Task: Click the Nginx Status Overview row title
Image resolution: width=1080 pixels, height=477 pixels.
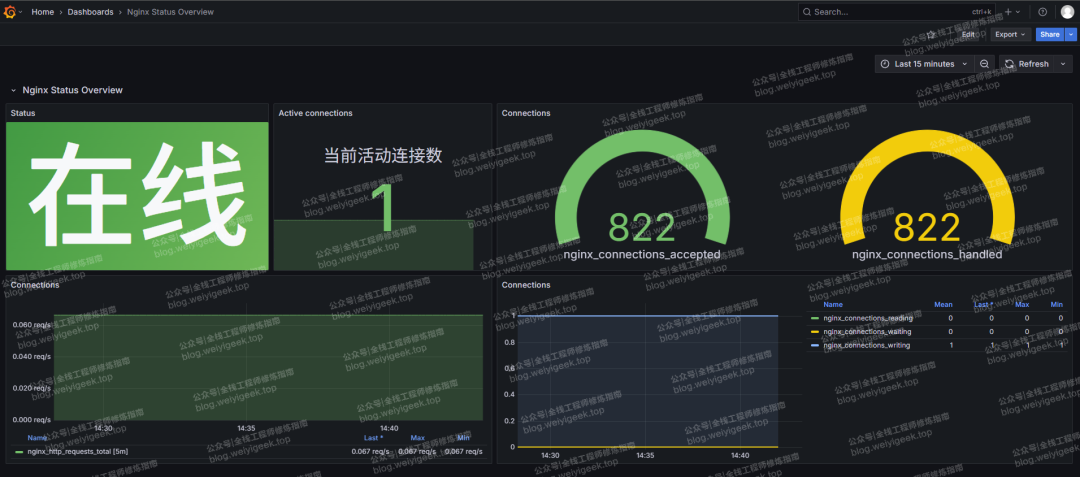Action: pos(72,90)
